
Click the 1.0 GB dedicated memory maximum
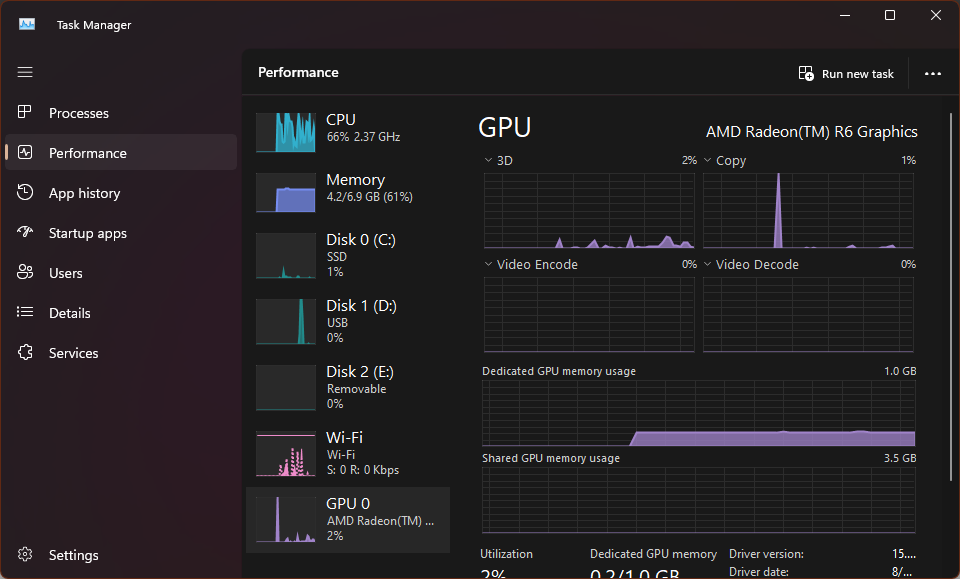[x=900, y=371]
